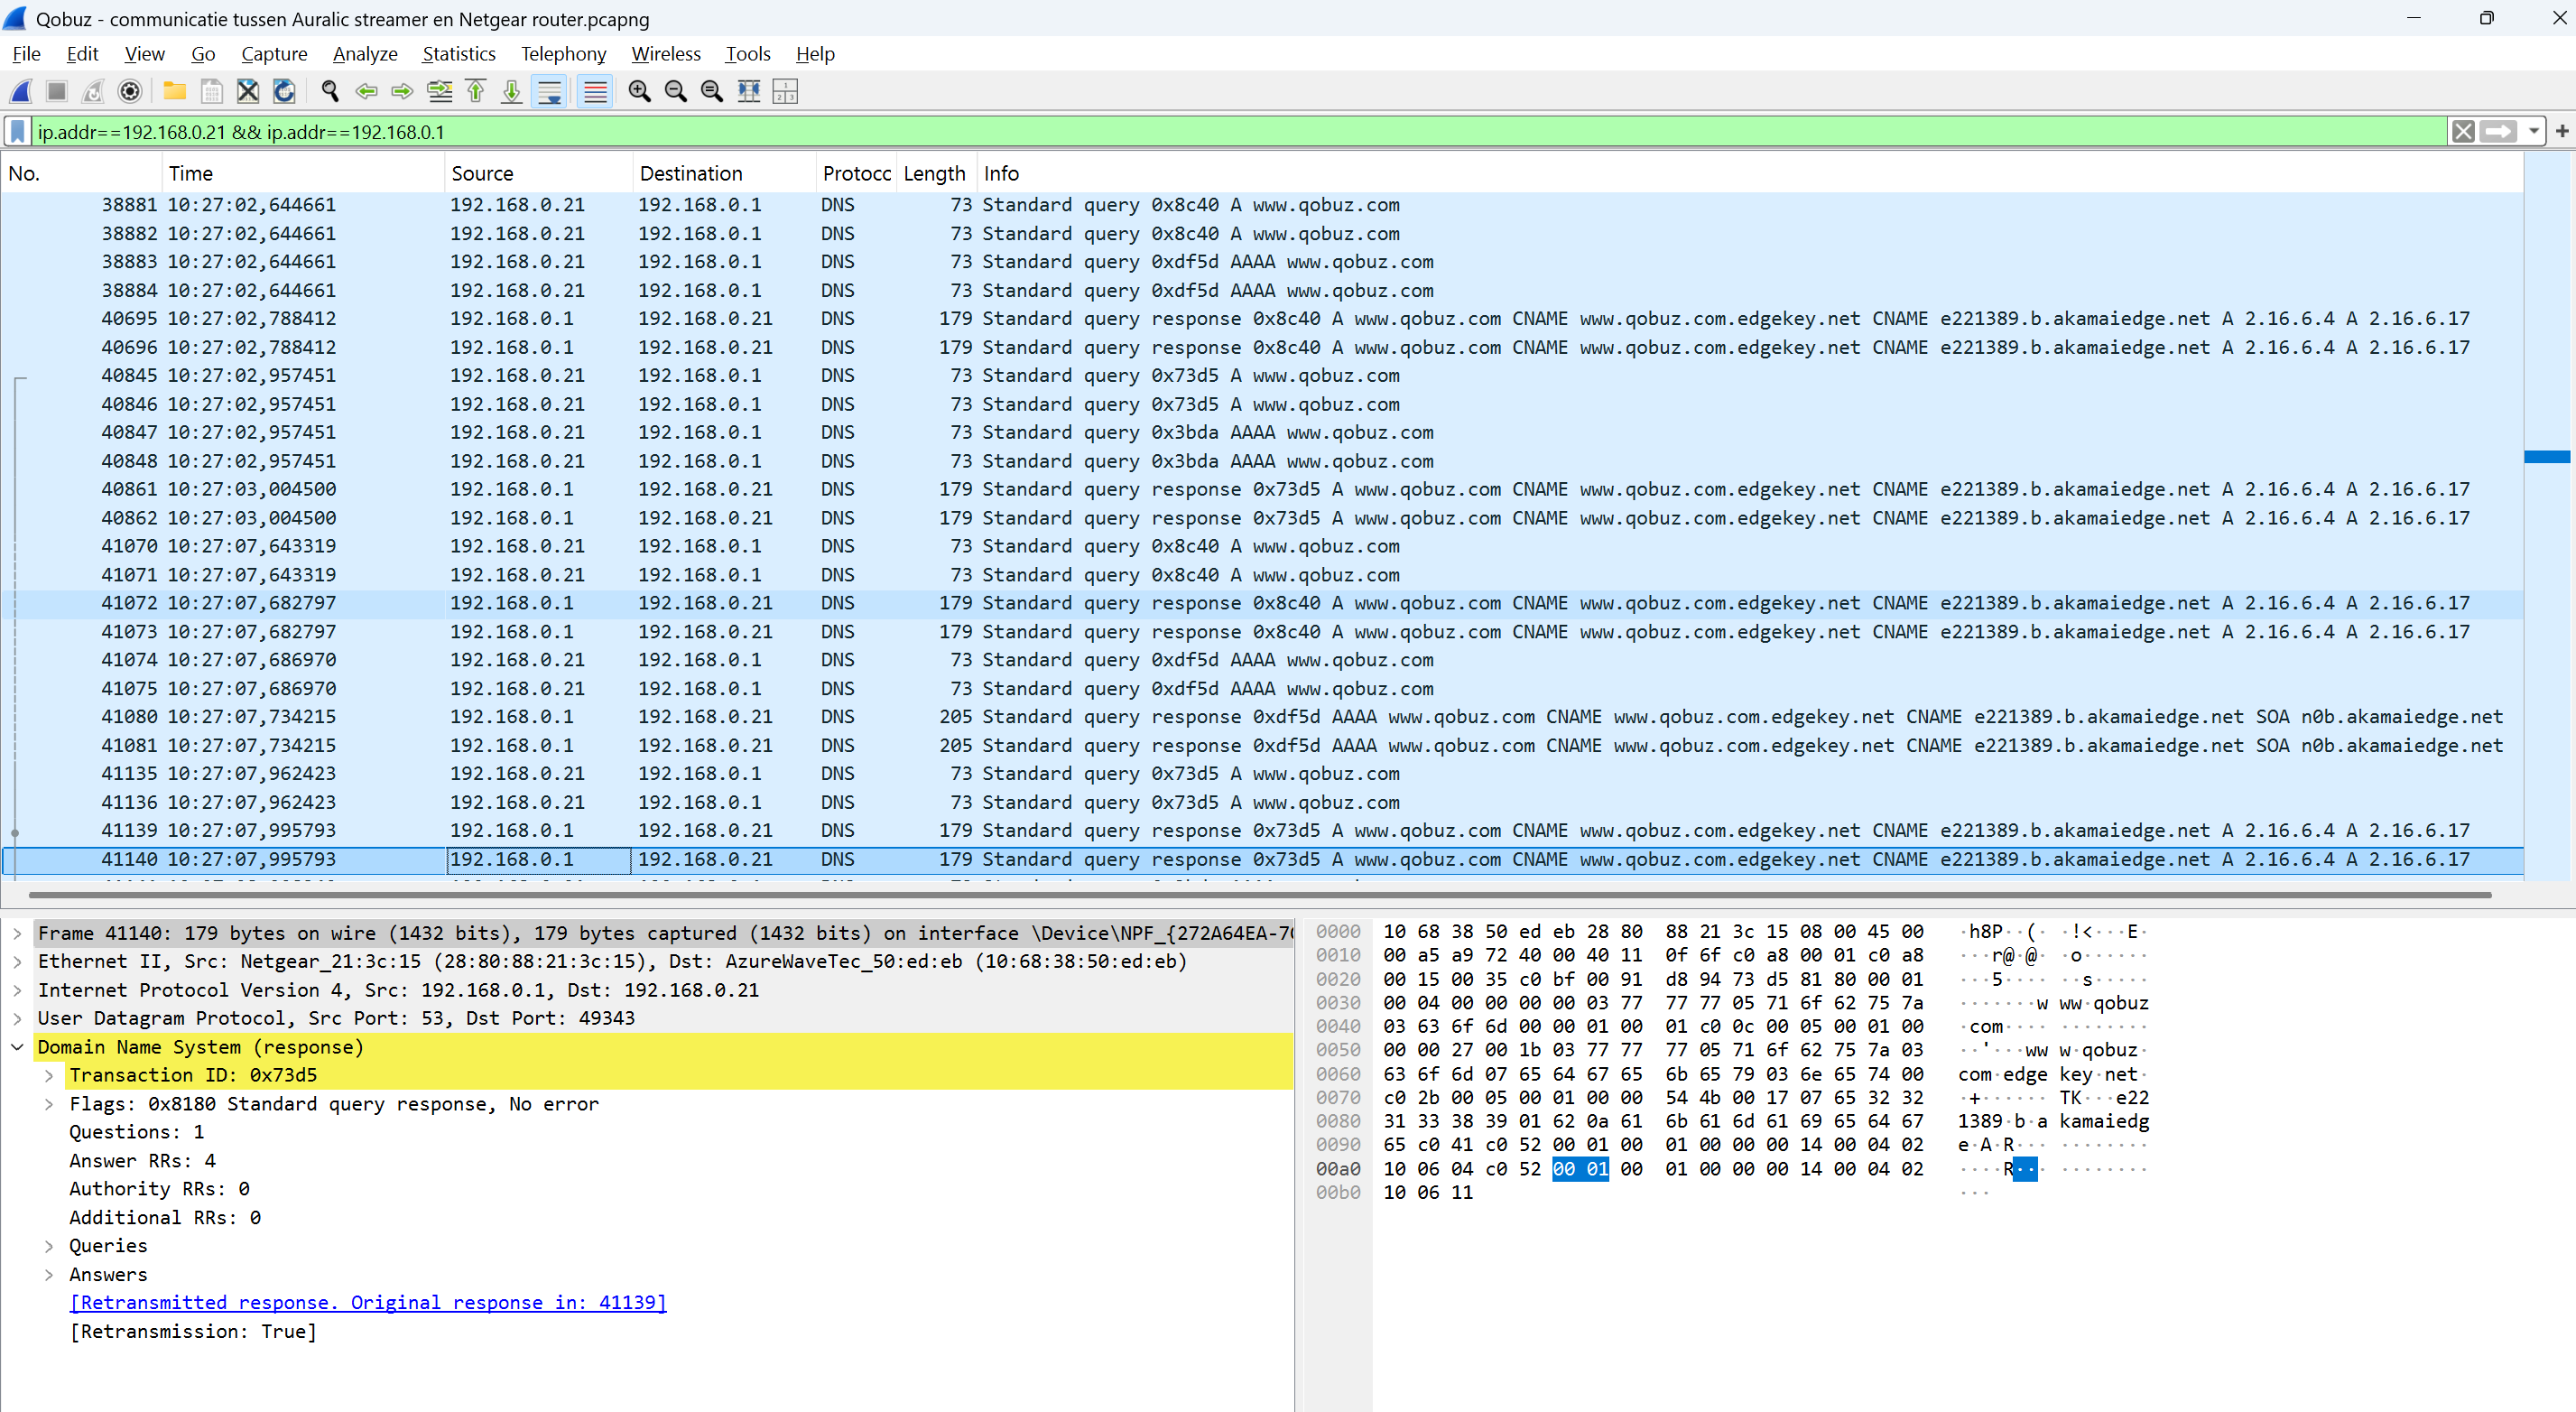2576x1412 pixels.
Task: Go forward in packet history
Action: tap(402, 92)
